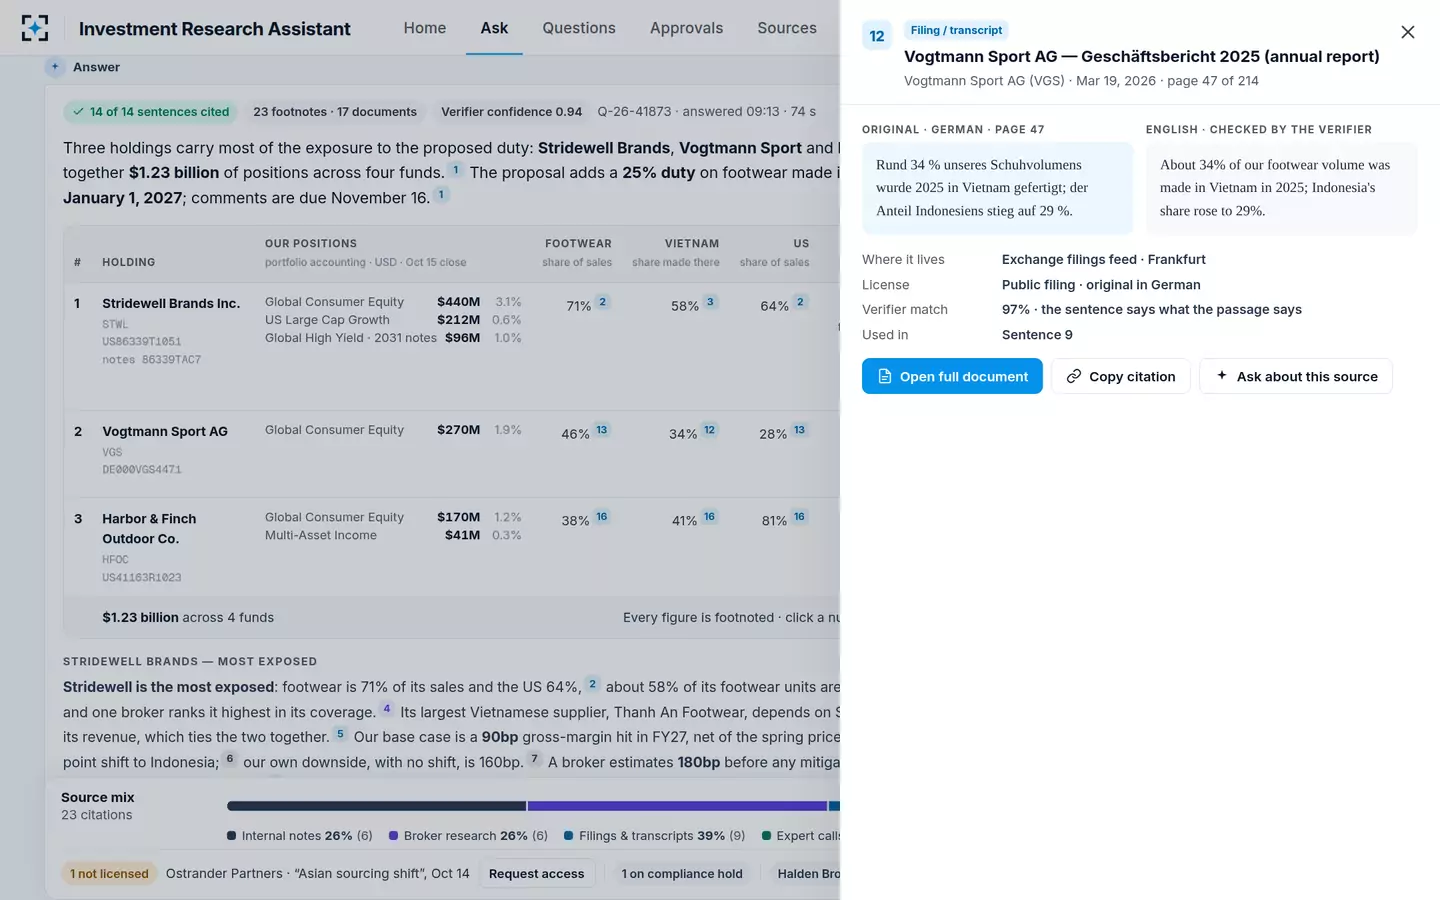Click the English translation passage checked by the verifier

coord(1281,188)
